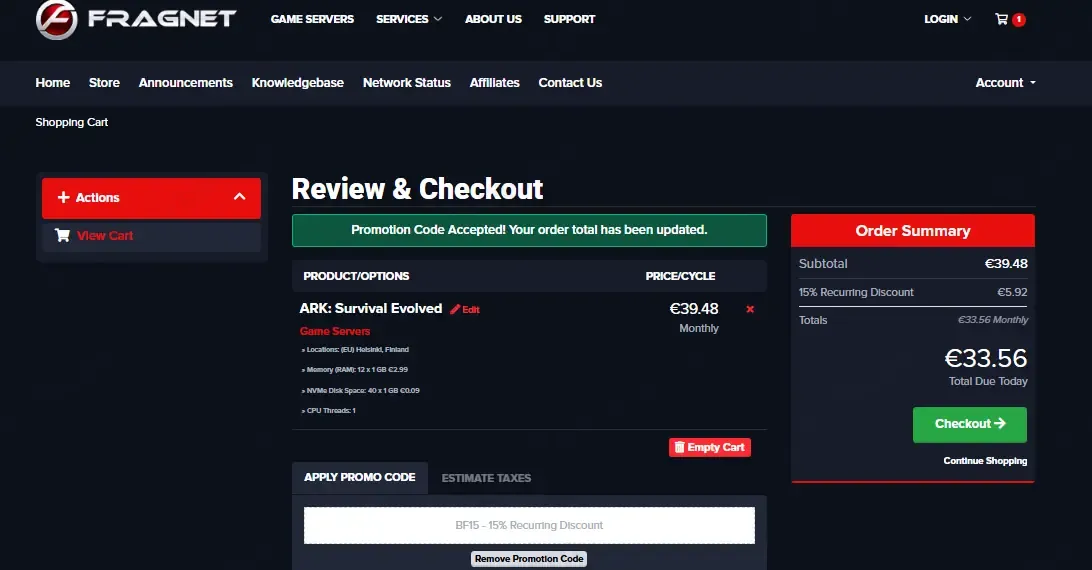Go to Contact Us

[x=570, y=82]
